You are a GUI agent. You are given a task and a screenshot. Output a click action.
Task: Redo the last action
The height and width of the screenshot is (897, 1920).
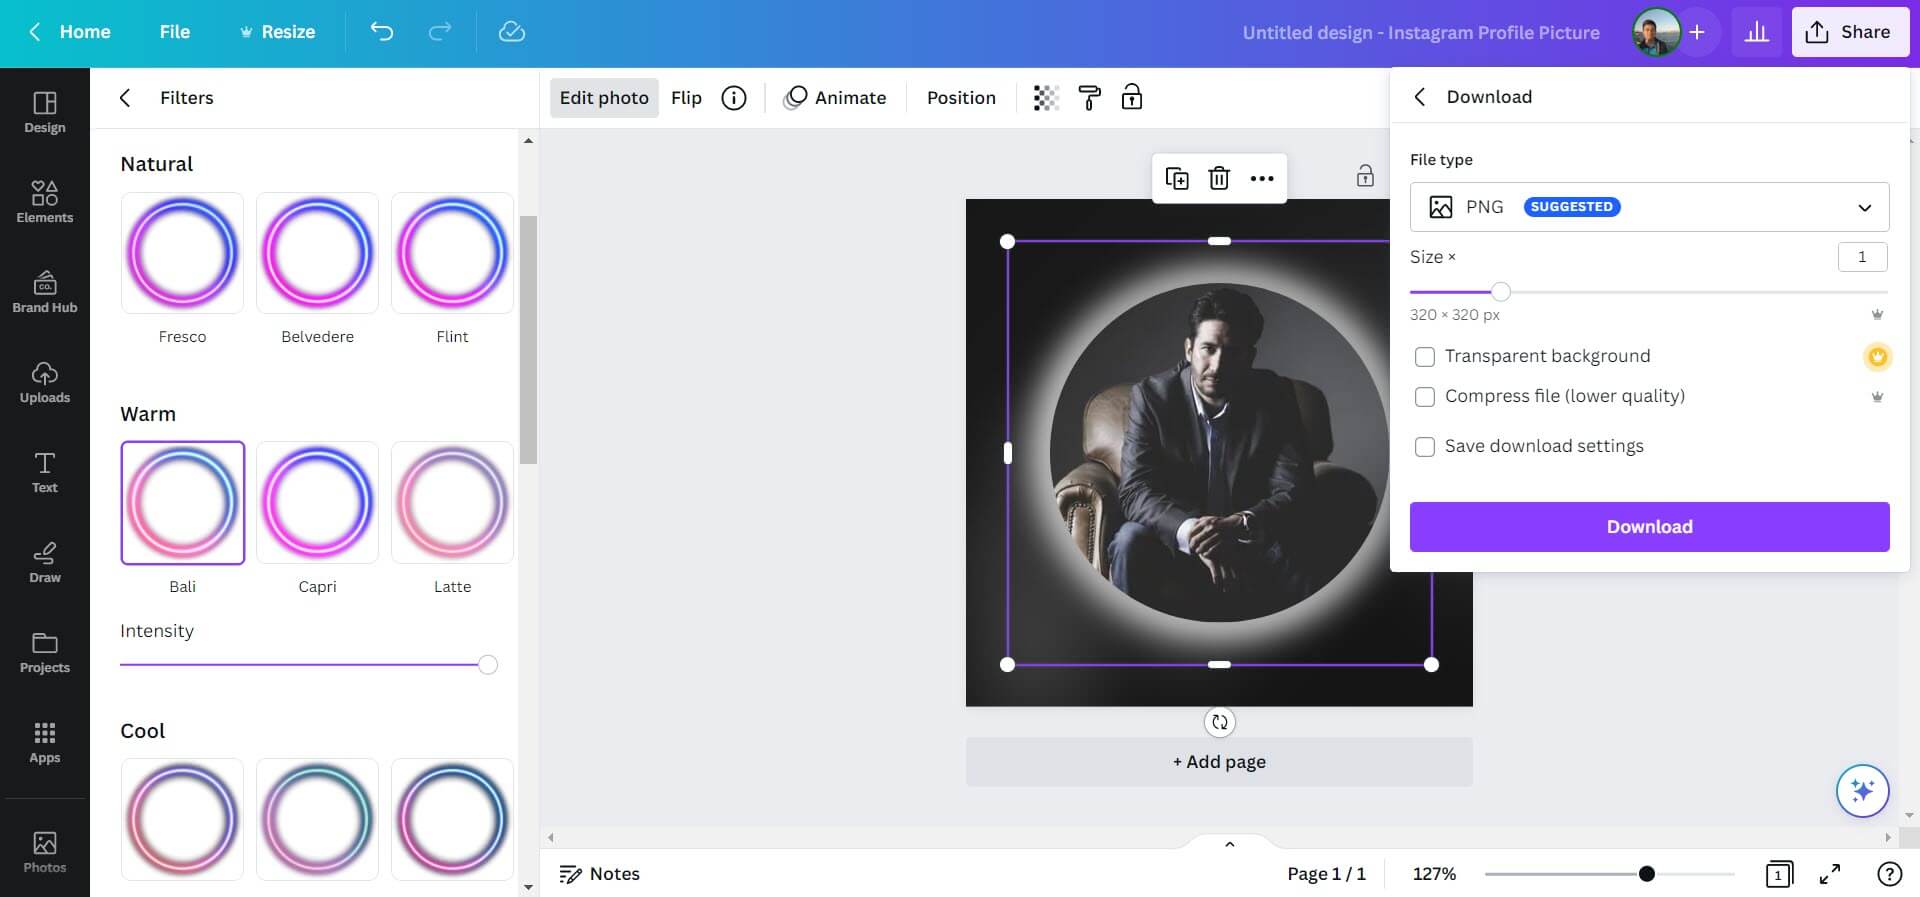pyautogui.click(x=439, y=32)
